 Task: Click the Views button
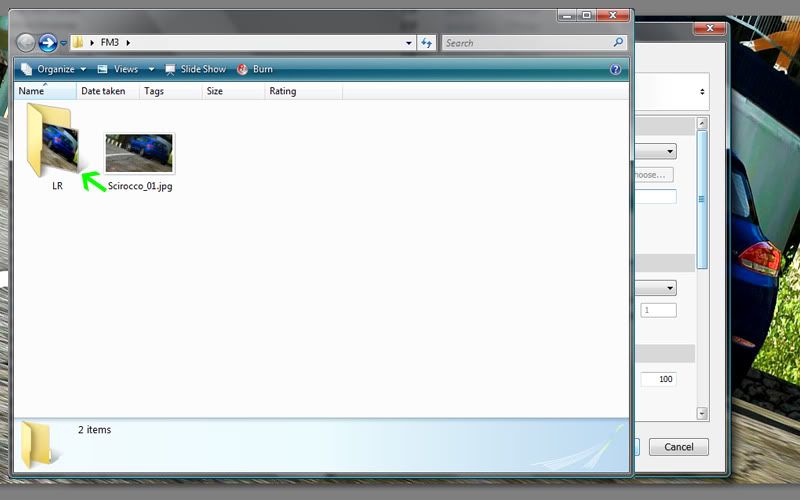pos(119,69)
